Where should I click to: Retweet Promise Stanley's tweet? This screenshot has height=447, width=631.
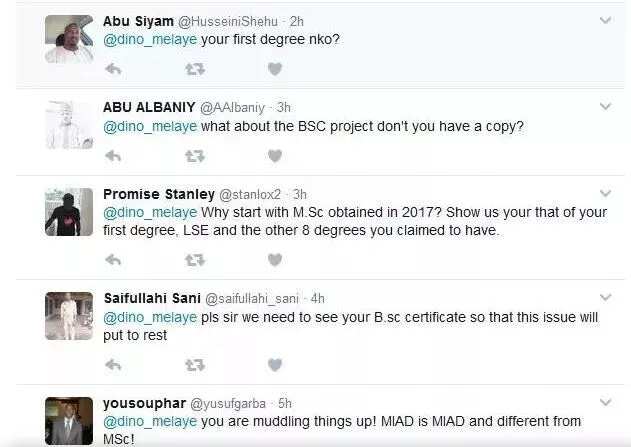(x=195, y=260)
